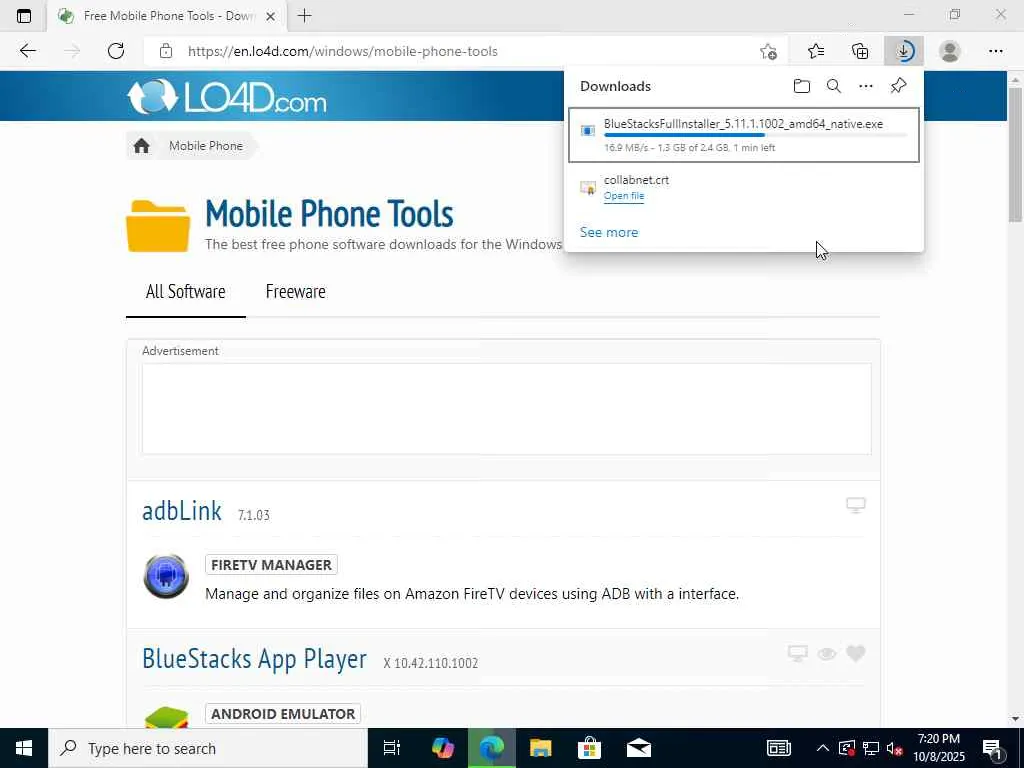Screen dimensions: 1024x768
Task: Click the address bar URL
Action: [x=342, y=51]
